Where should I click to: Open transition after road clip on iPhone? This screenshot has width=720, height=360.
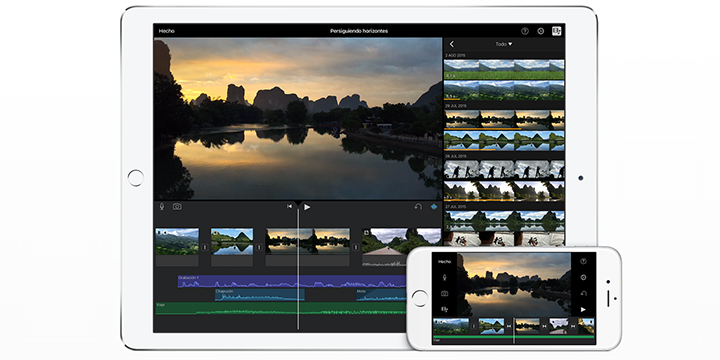point(573,326)
